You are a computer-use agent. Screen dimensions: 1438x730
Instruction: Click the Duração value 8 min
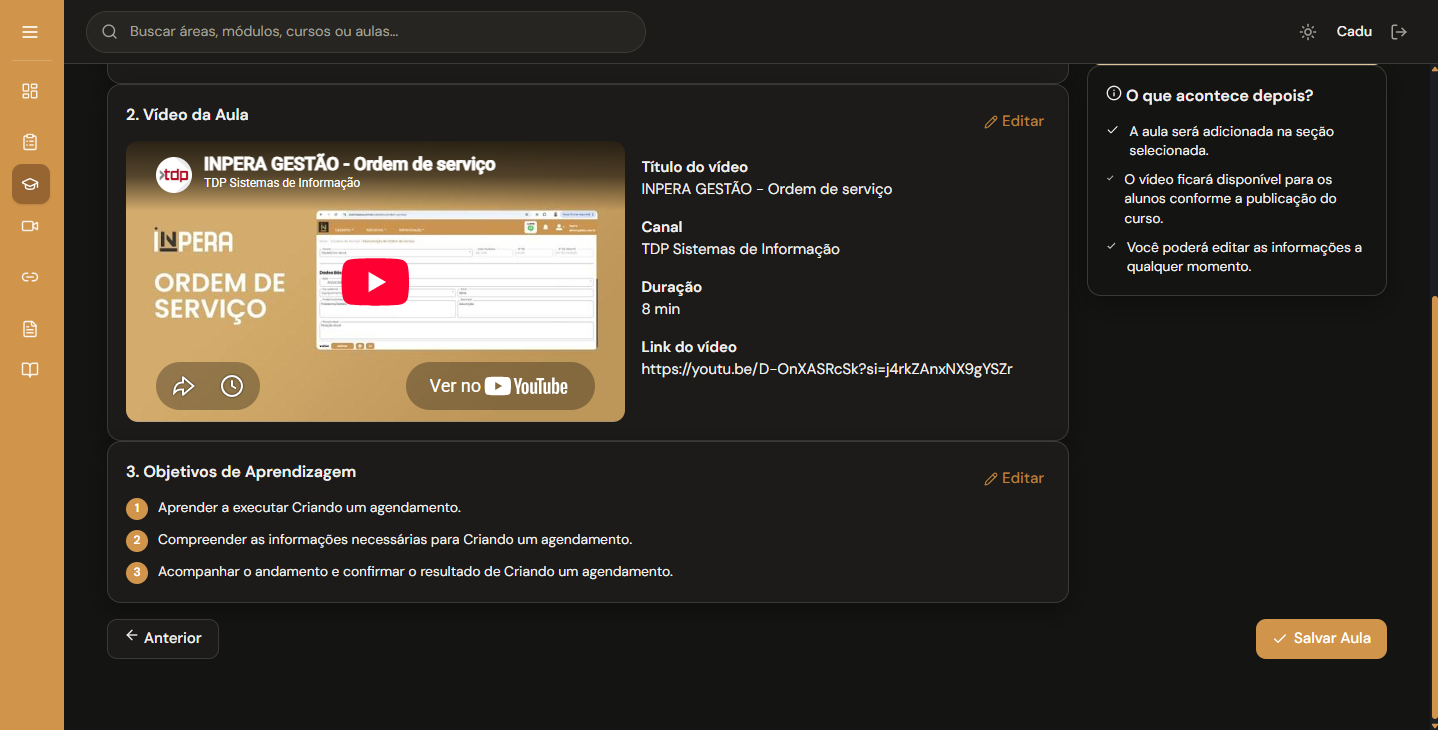tap(661, 309)
